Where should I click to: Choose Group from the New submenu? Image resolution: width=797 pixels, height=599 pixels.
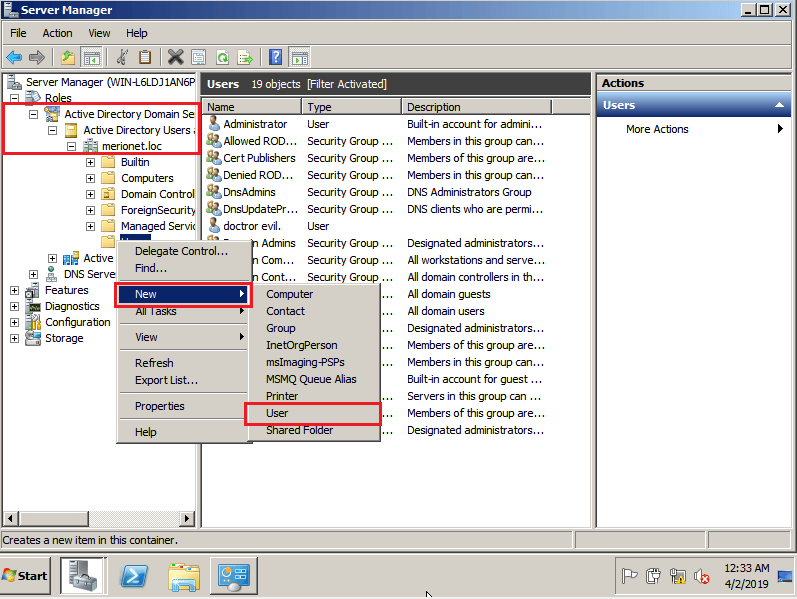[315, 328]
